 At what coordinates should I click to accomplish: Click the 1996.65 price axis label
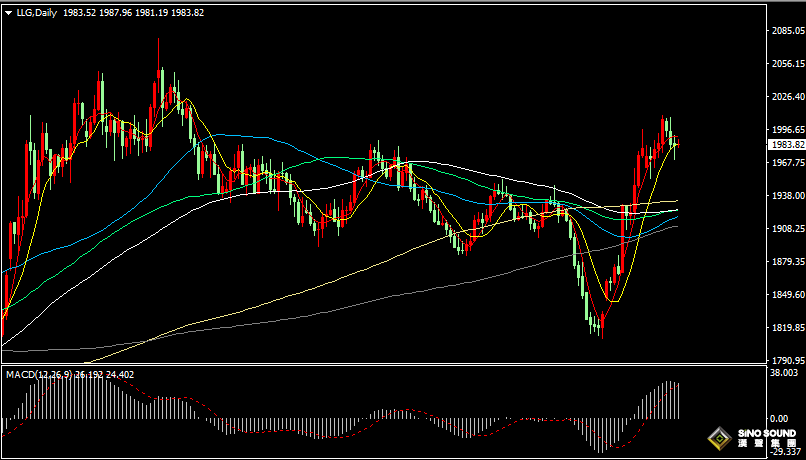tap(788, 130)
